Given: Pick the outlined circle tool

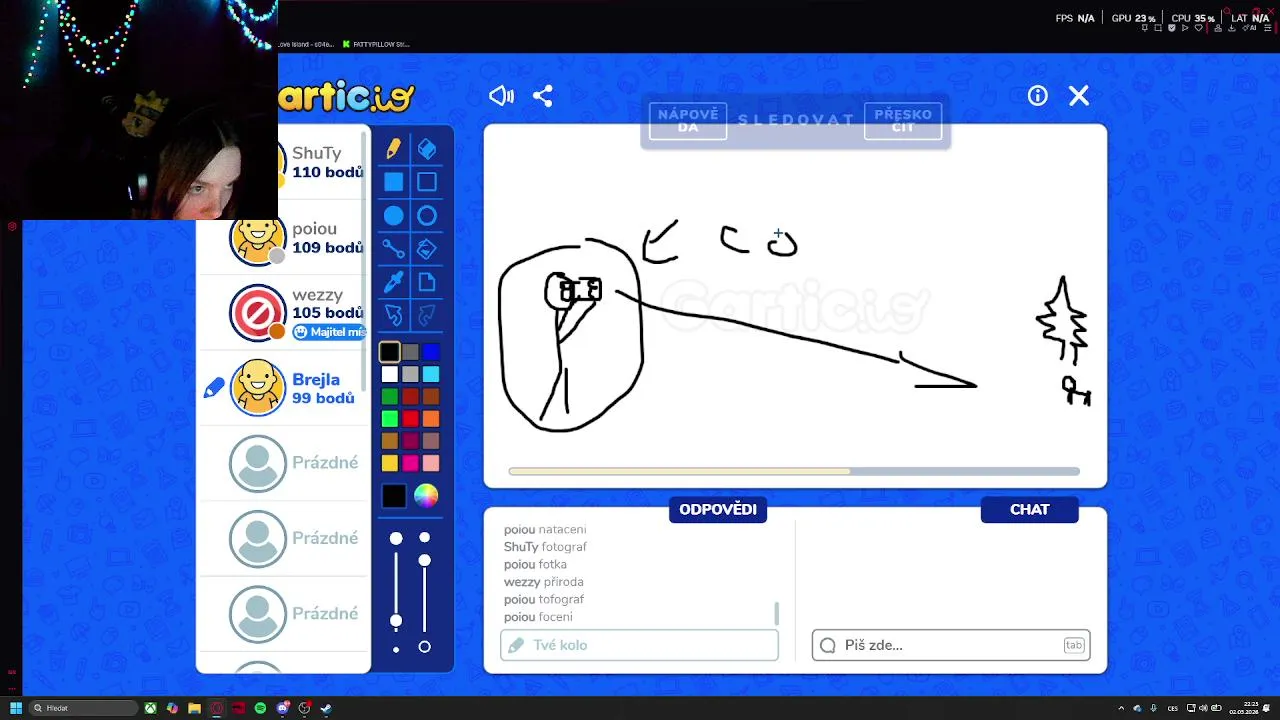Looking at the screenshot, I should (x=427, y=216).
